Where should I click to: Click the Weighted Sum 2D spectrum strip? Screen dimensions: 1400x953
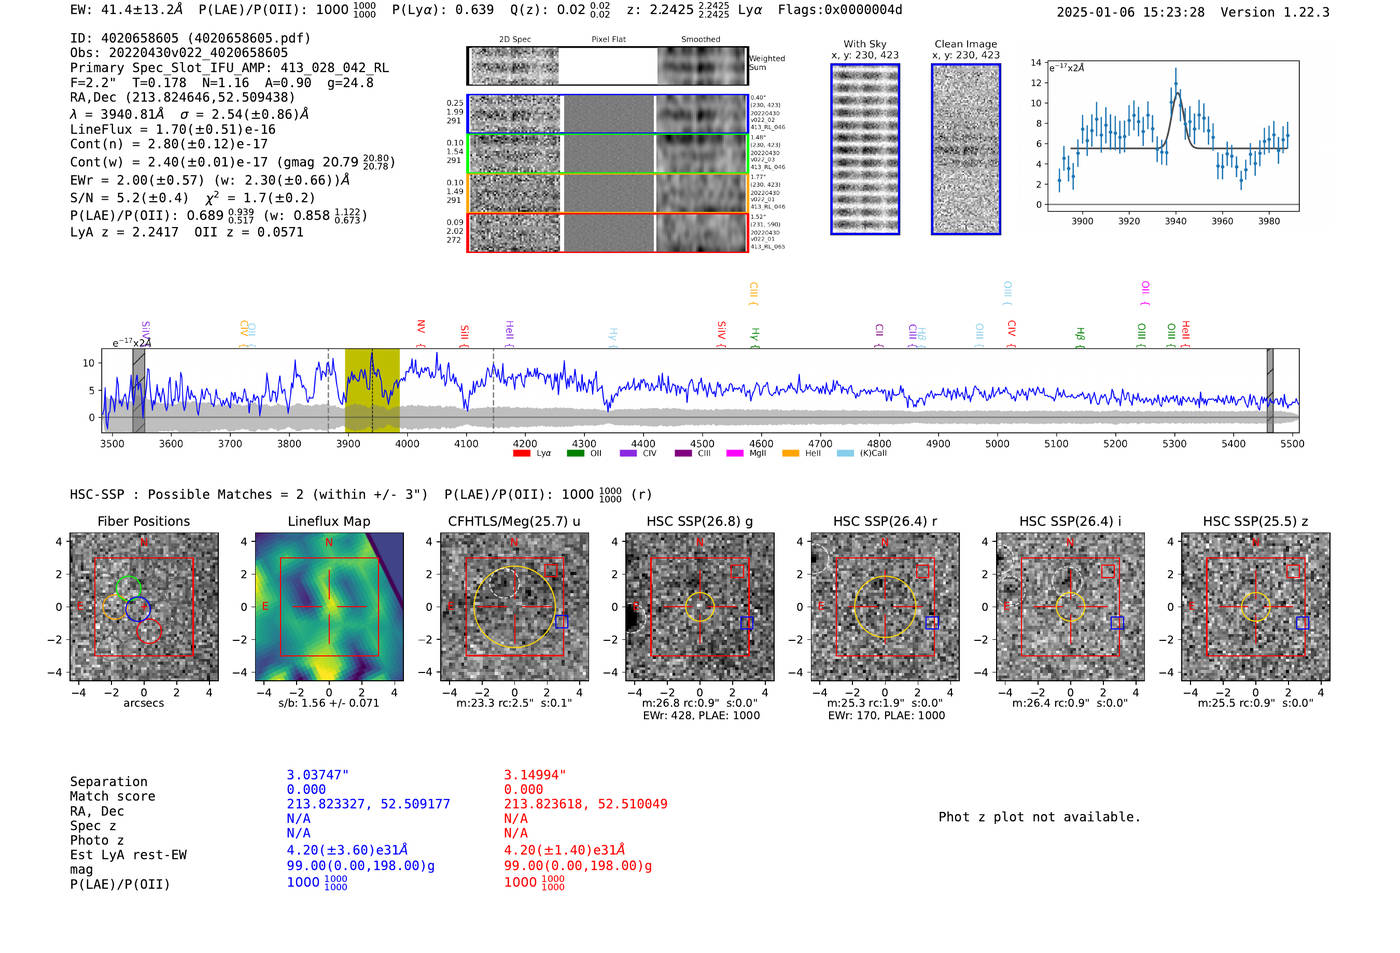(x=607, y=66)
